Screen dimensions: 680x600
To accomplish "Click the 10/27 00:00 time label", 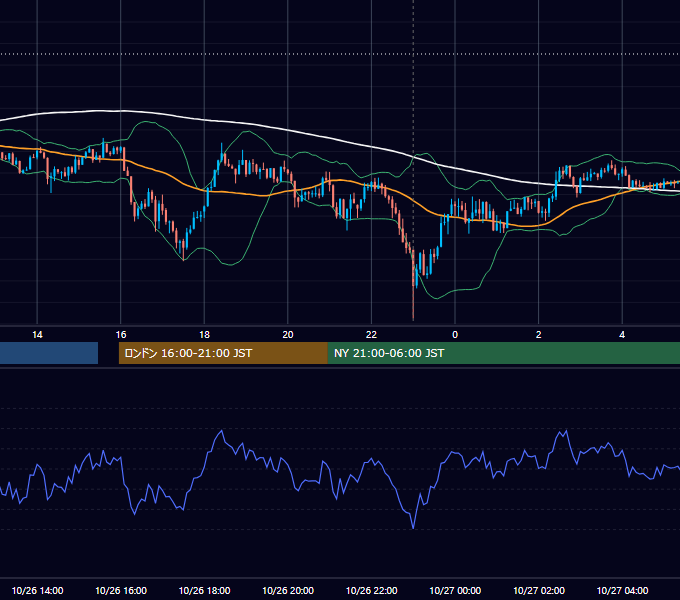I will [455, 590].
